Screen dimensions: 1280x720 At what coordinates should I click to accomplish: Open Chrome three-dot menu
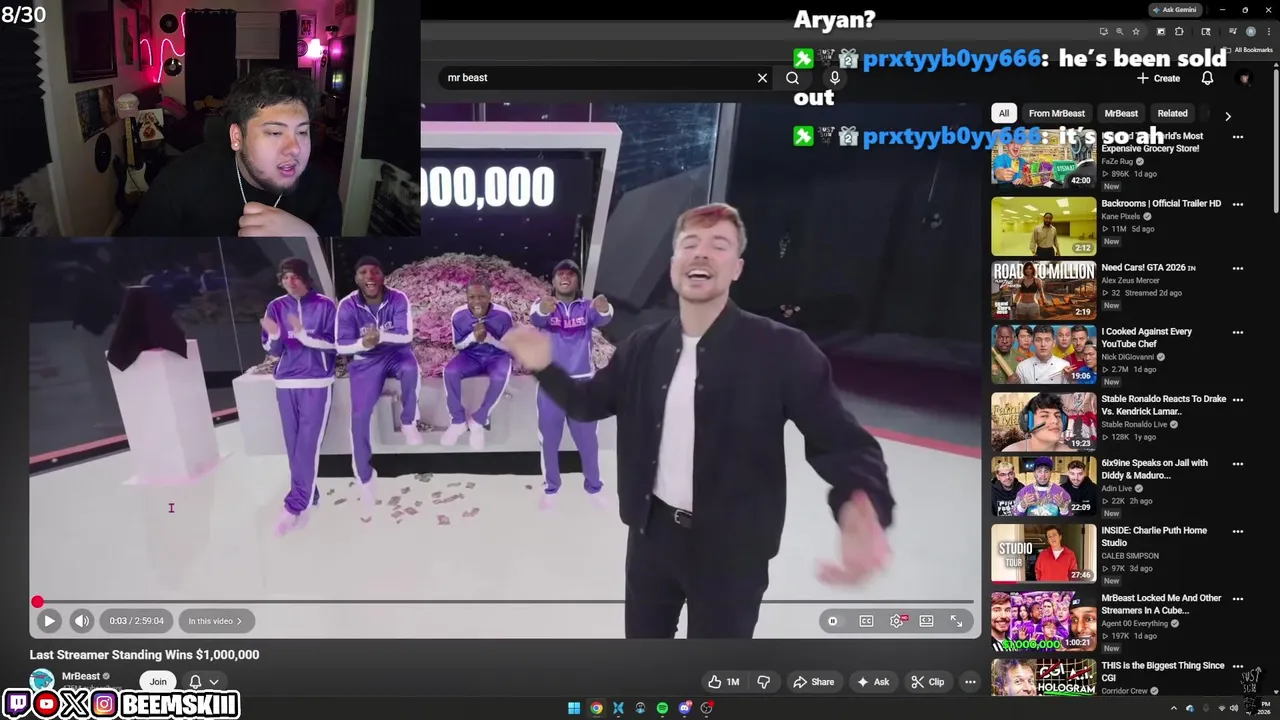point(1269,31)
